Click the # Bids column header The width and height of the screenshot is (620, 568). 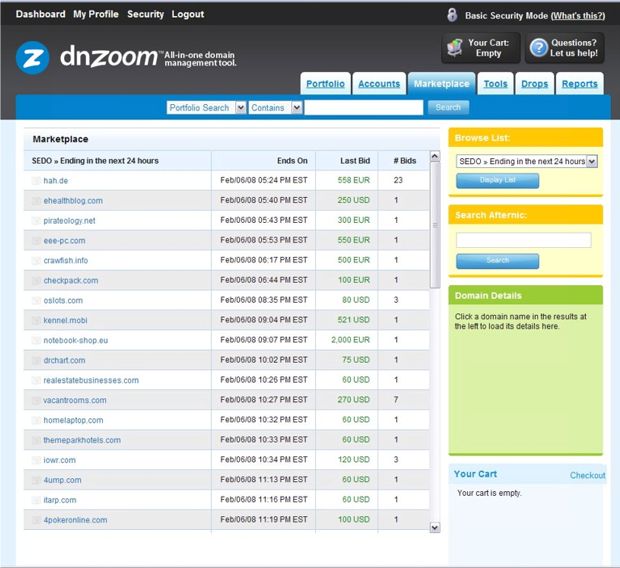click(405, 161)
